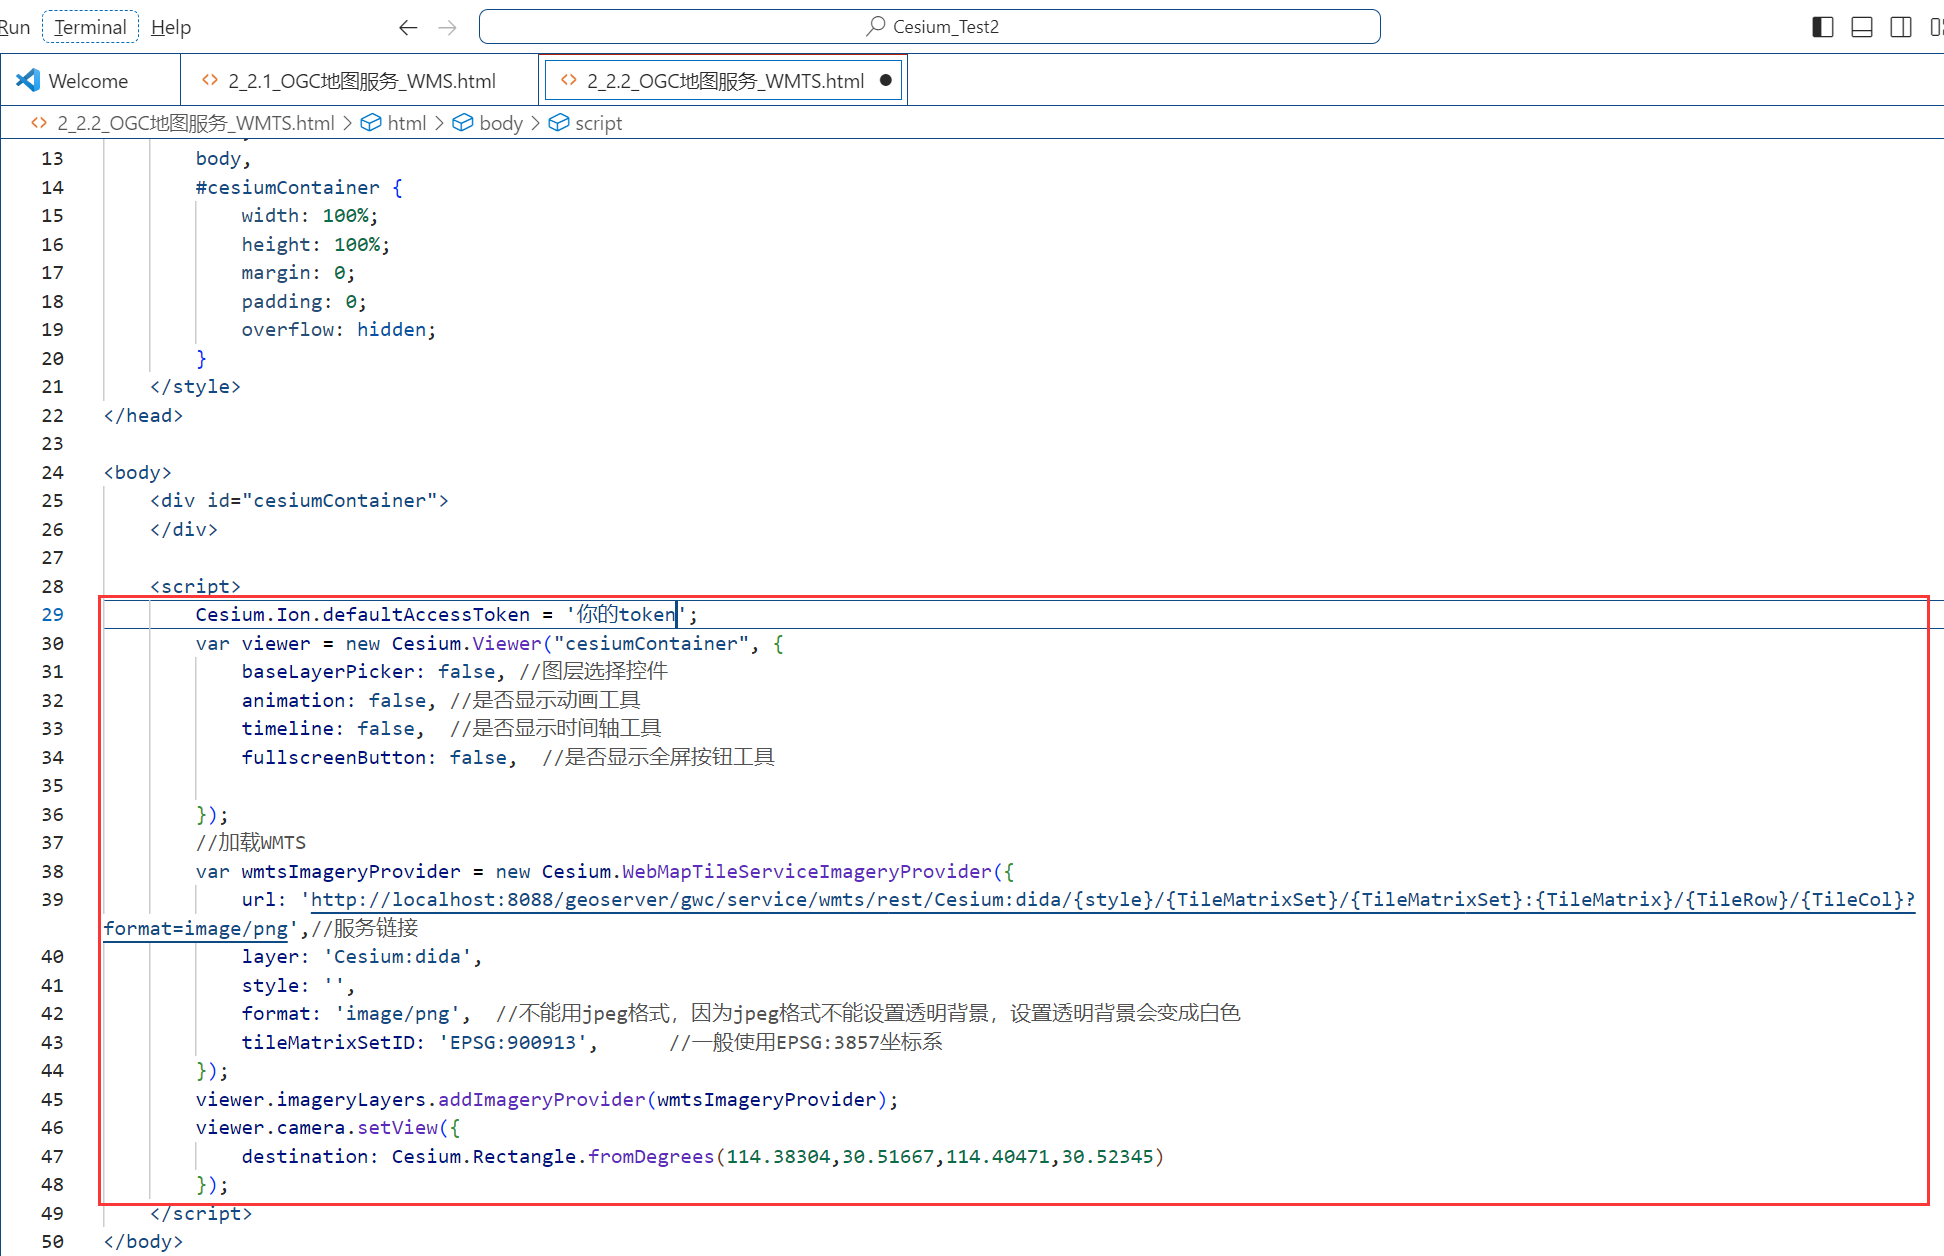Open the script breadcrumb segment
Screen dimensions: 1944x1256
click(598, 123)
